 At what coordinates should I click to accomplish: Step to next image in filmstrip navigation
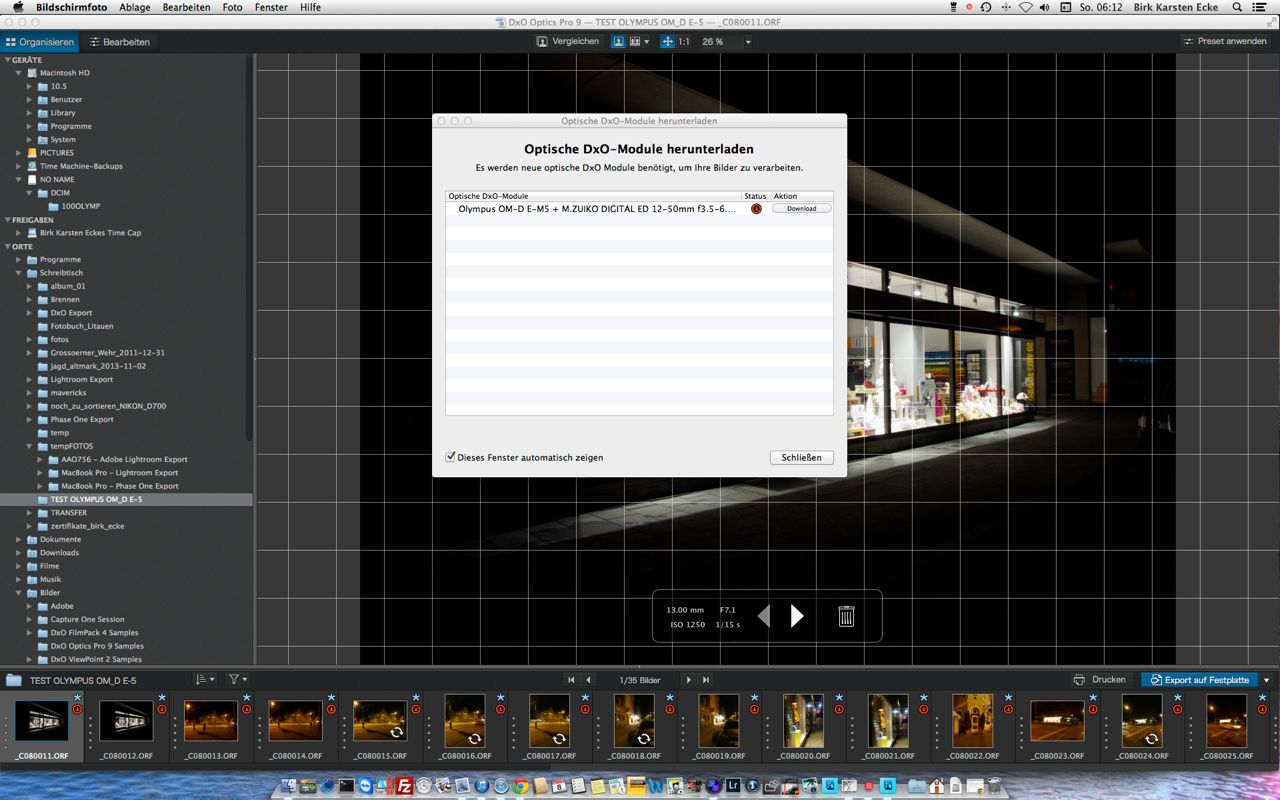(x=688, y=680)
